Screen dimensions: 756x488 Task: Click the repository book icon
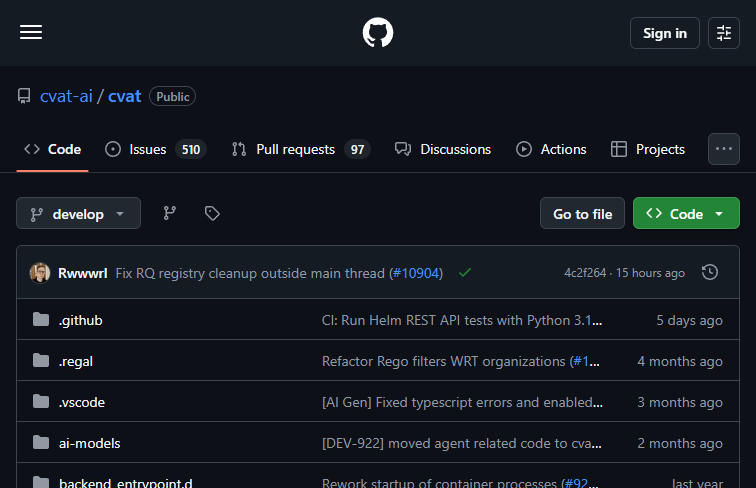click(24, 96)
